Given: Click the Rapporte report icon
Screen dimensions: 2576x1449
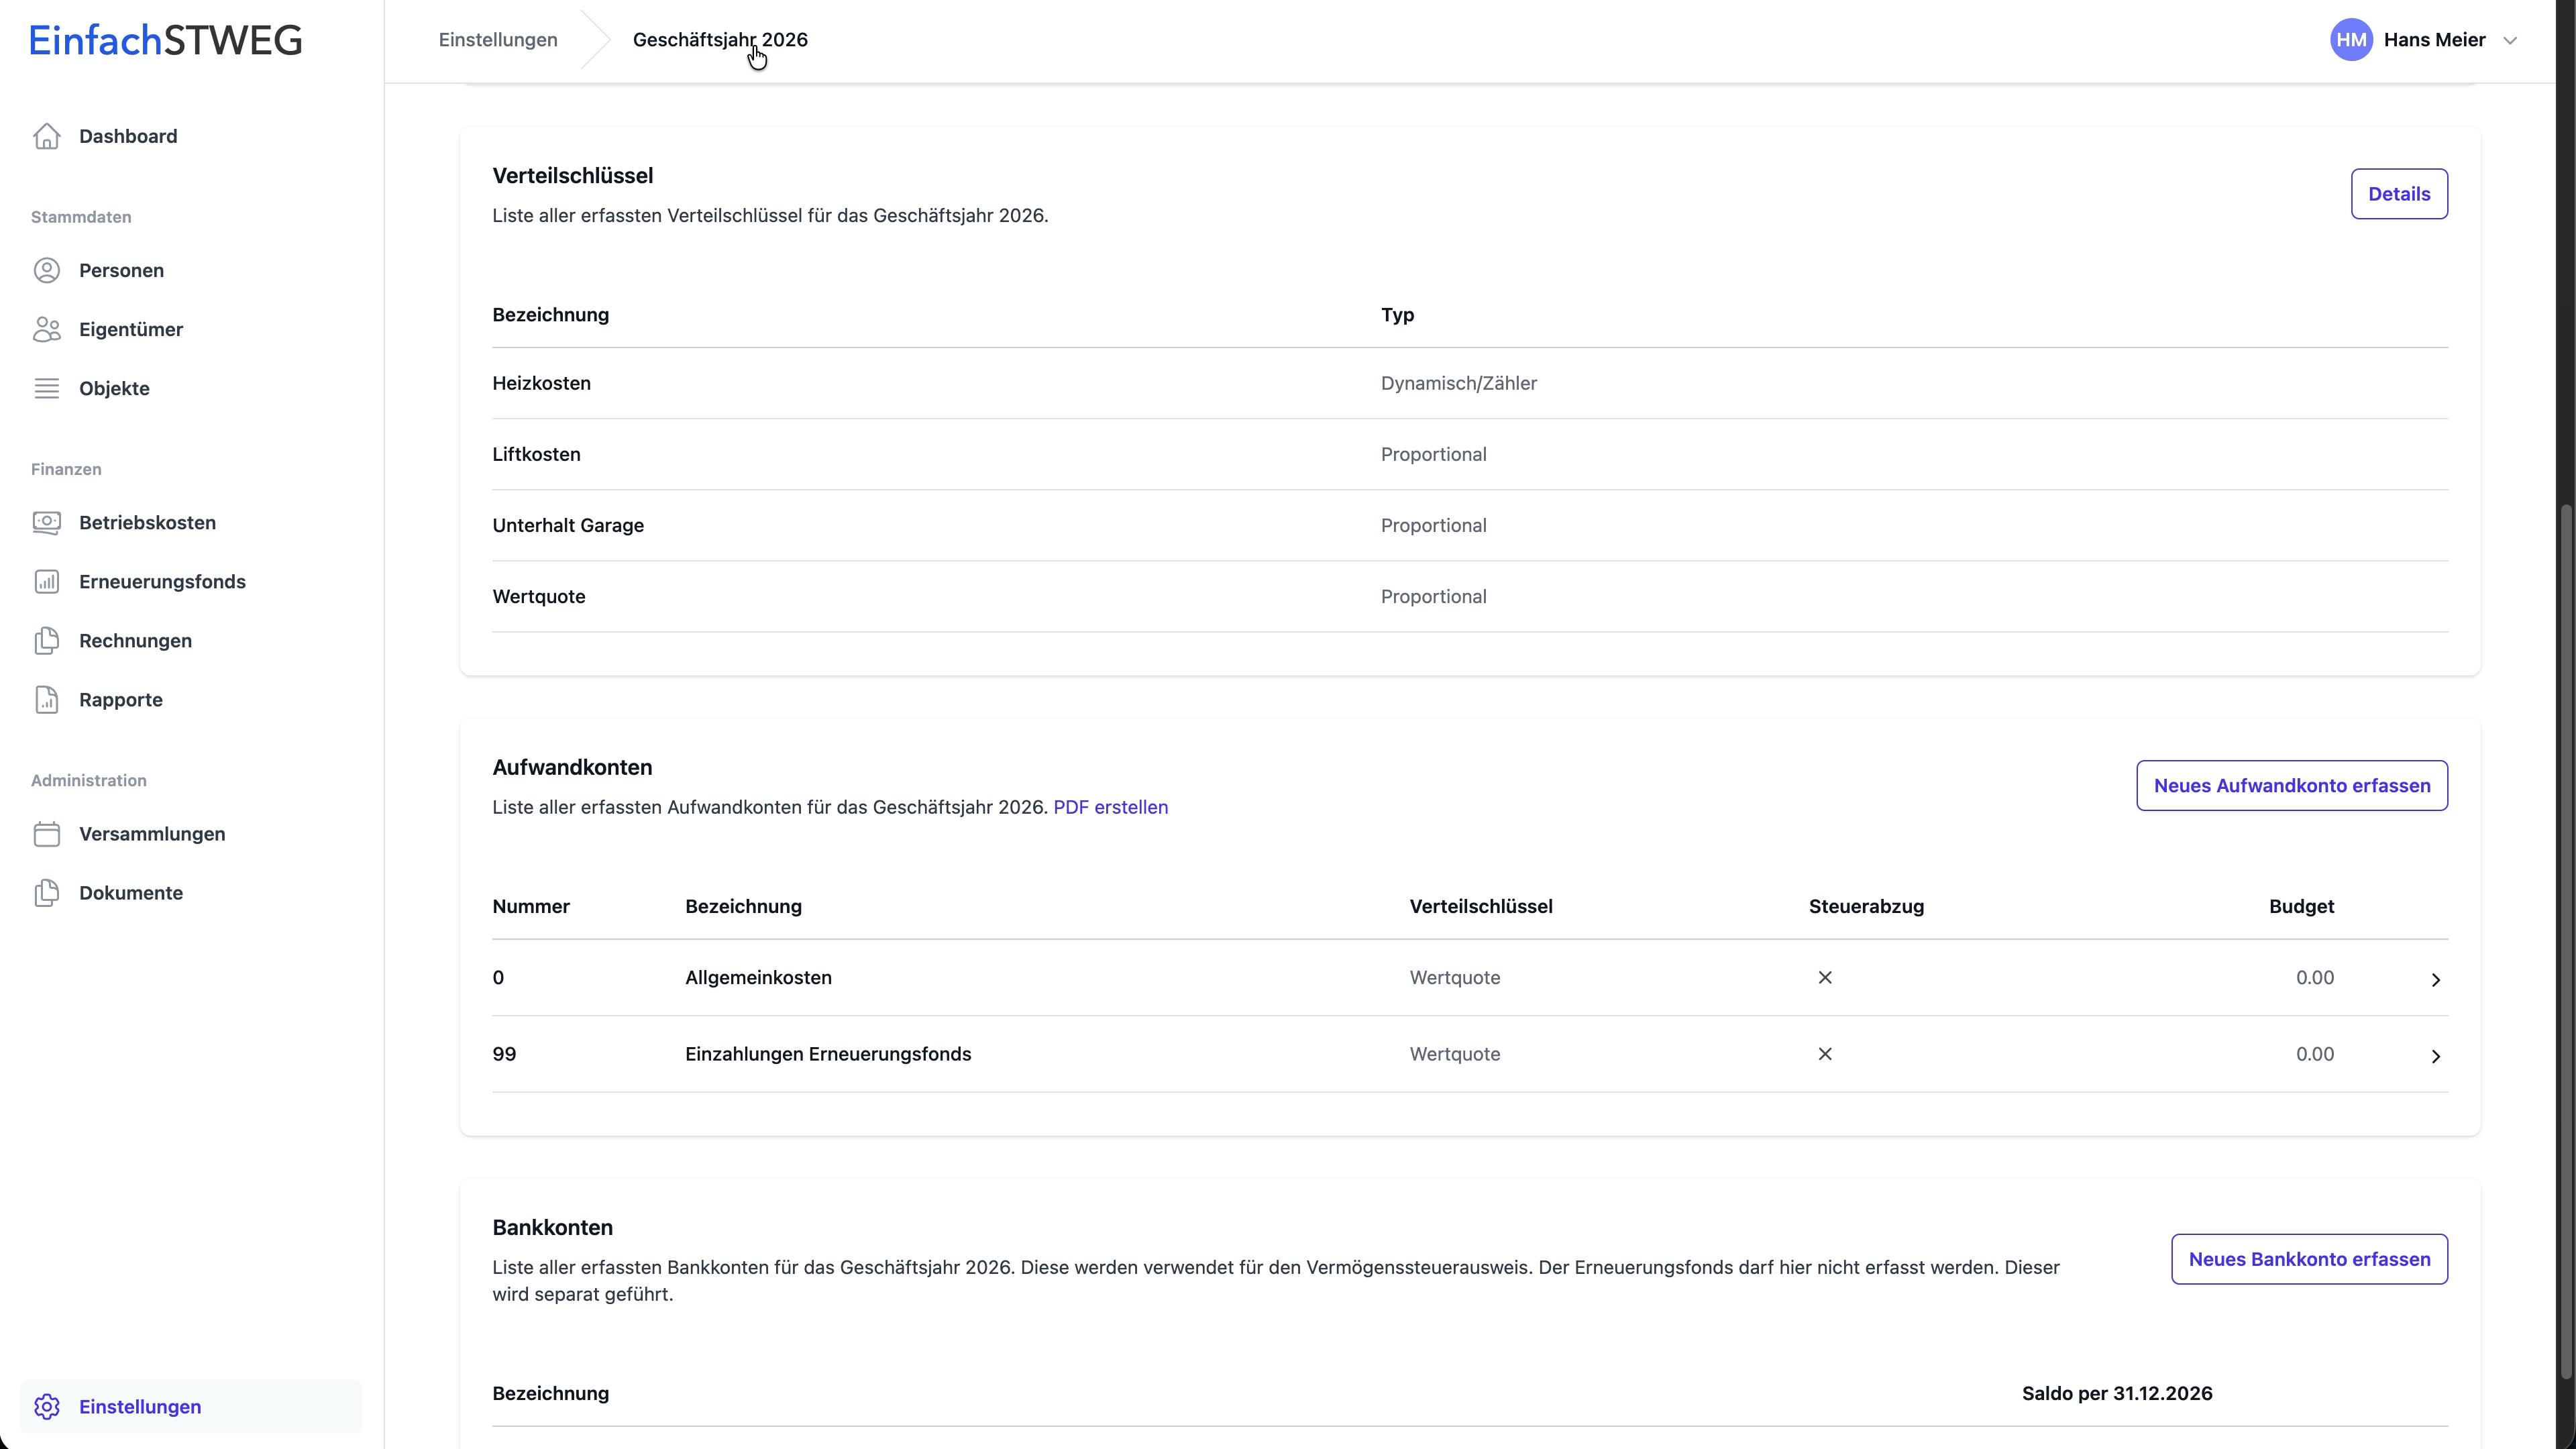Looking at the screenshot, I should [46, 699].
